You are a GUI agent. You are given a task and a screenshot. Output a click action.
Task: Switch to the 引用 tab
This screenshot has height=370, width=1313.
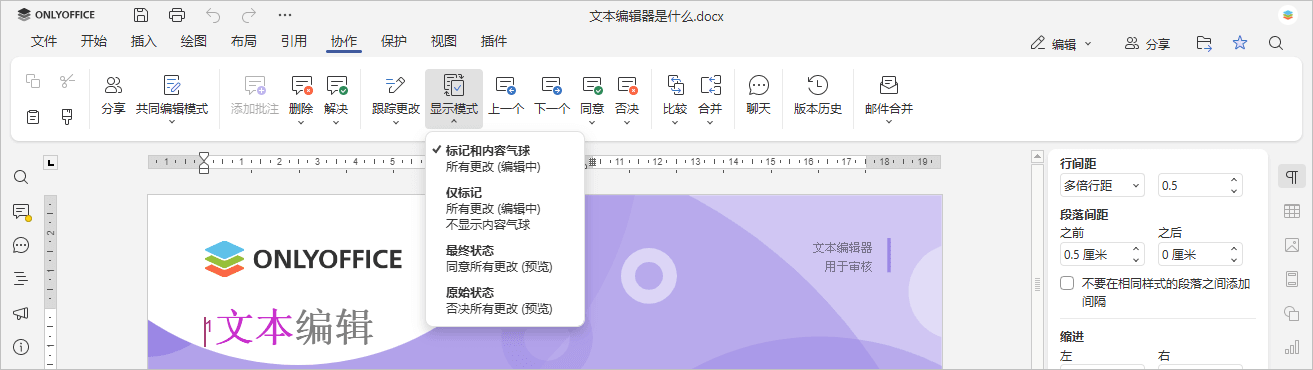click(x=294, y=42)
